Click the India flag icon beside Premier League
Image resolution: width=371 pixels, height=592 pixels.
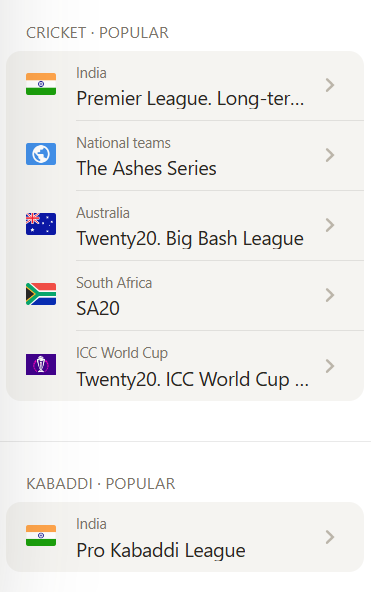pos(41,84)
